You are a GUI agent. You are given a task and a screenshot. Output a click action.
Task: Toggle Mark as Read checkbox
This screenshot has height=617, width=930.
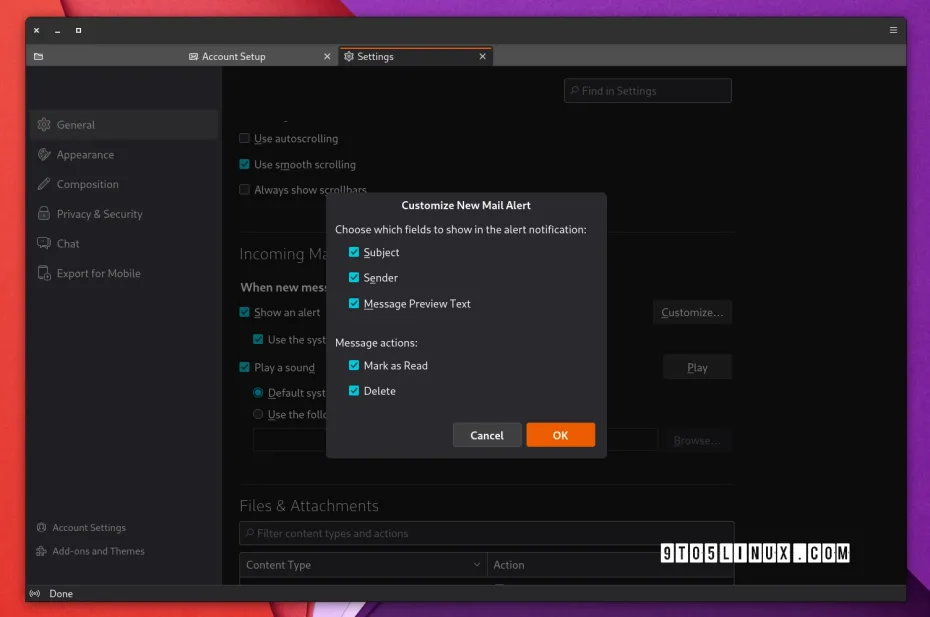[353, 365]
